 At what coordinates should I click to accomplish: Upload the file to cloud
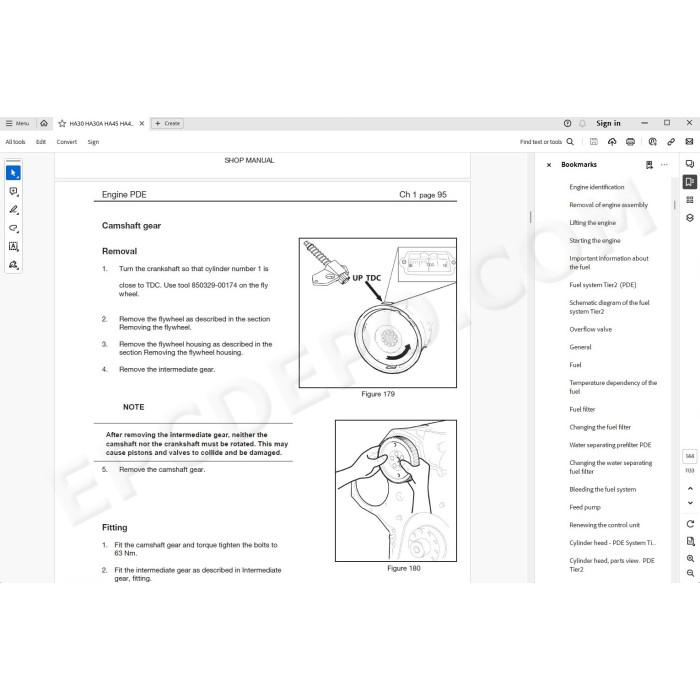click(x=612, y=142)
